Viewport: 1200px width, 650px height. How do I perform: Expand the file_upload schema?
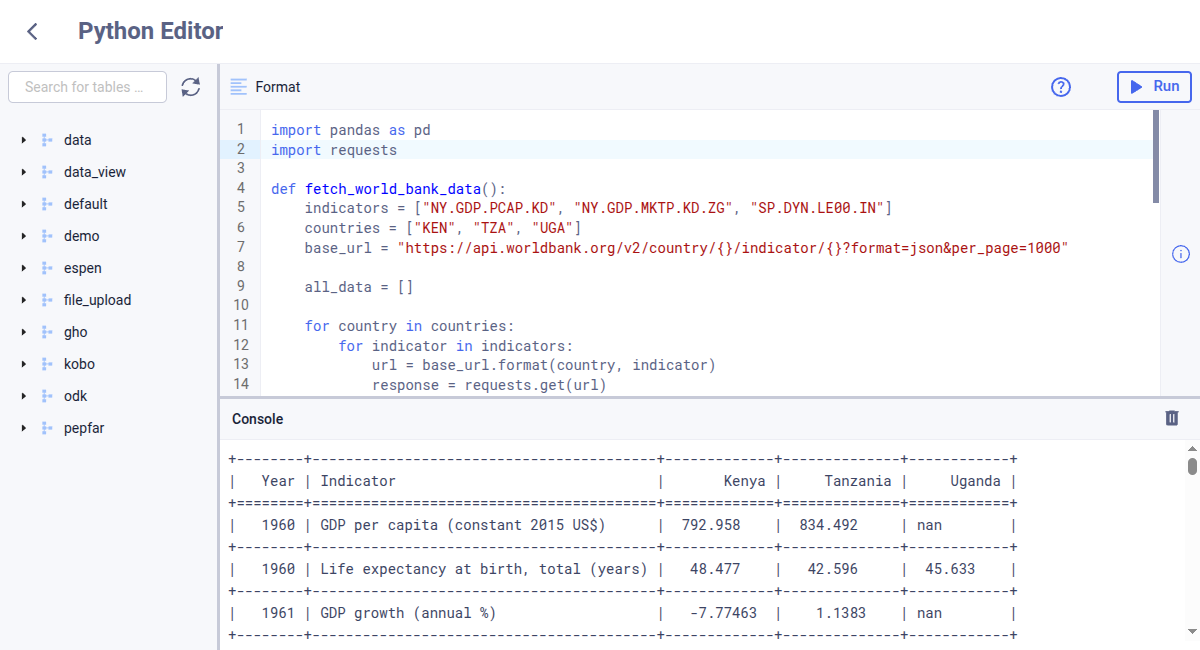click(23, 299)
